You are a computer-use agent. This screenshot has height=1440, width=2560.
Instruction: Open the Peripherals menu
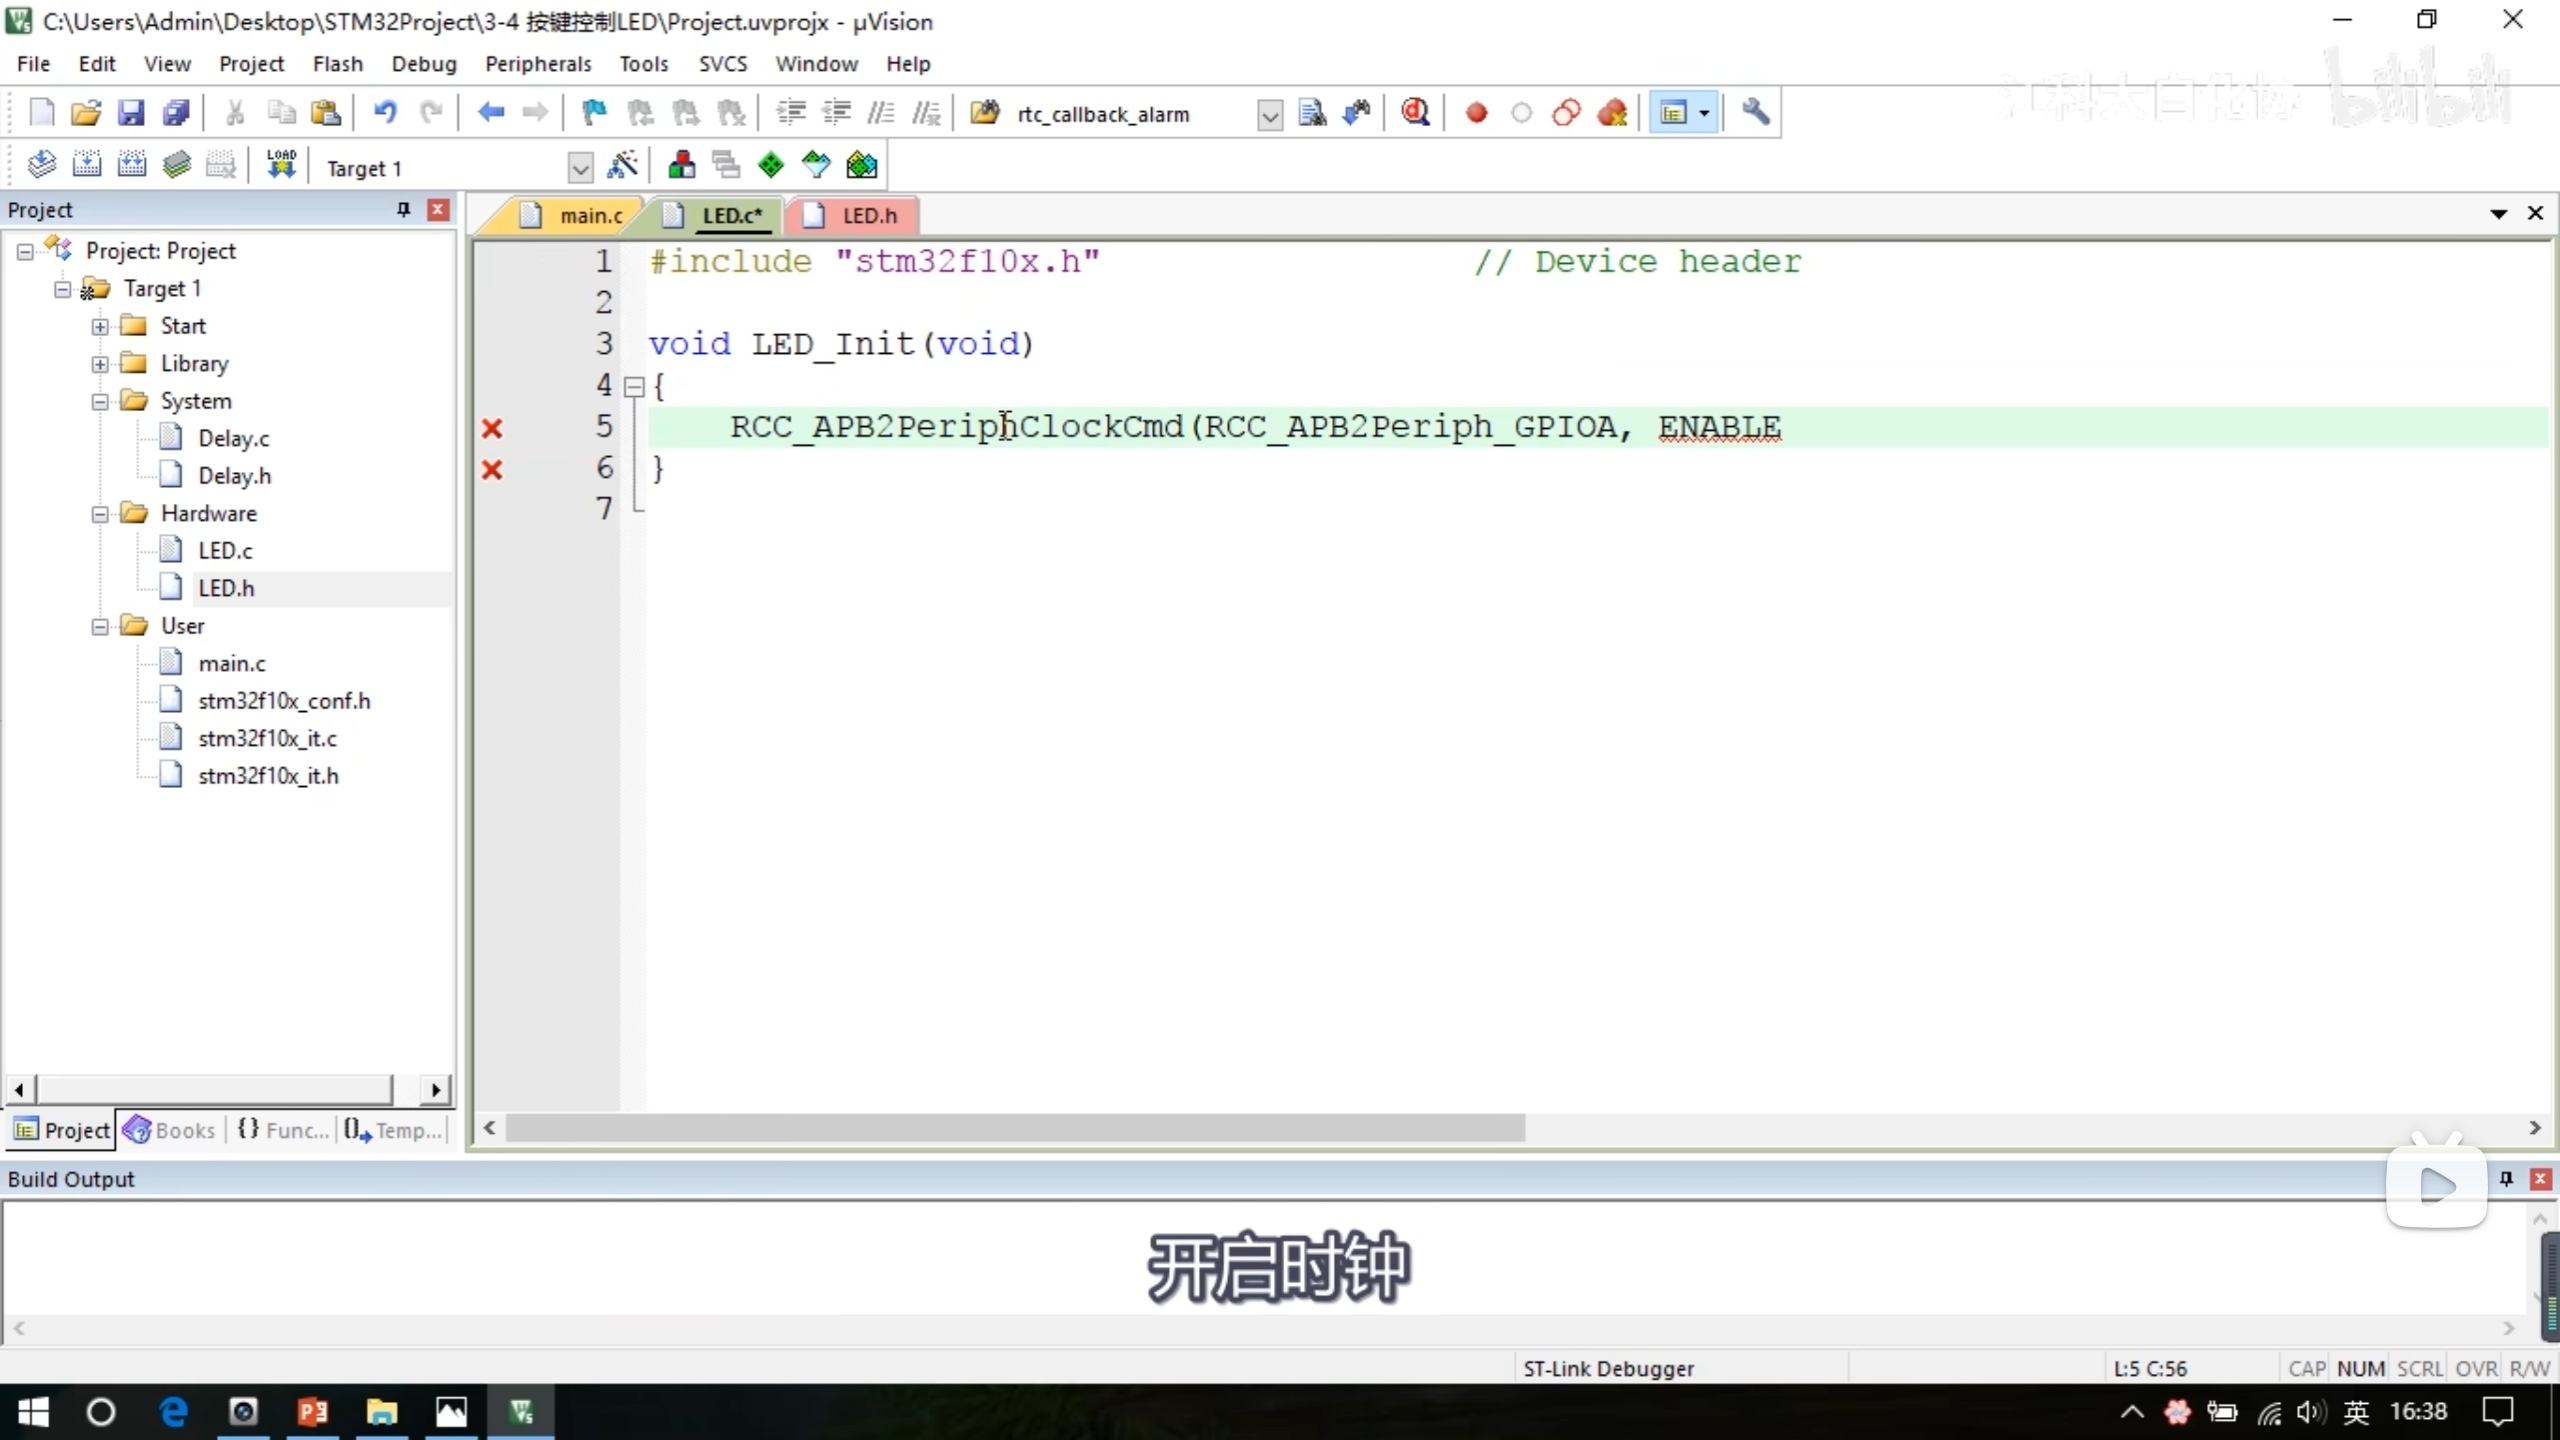538,64
